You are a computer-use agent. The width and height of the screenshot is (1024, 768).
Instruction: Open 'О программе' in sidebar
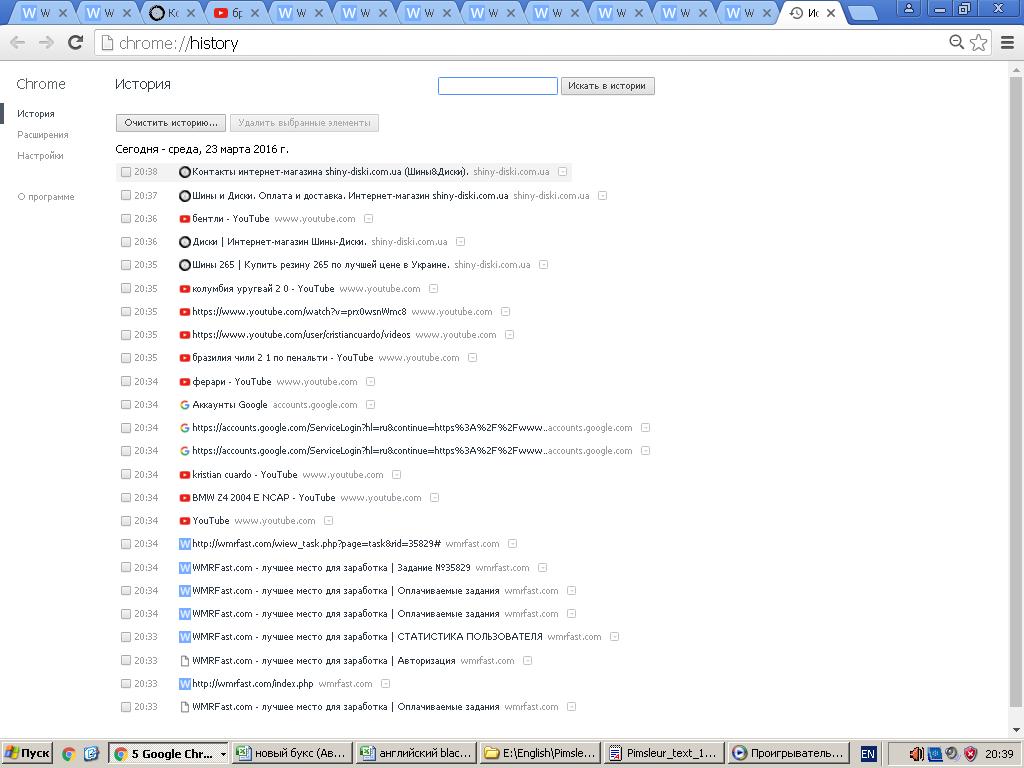click(46, 197)
